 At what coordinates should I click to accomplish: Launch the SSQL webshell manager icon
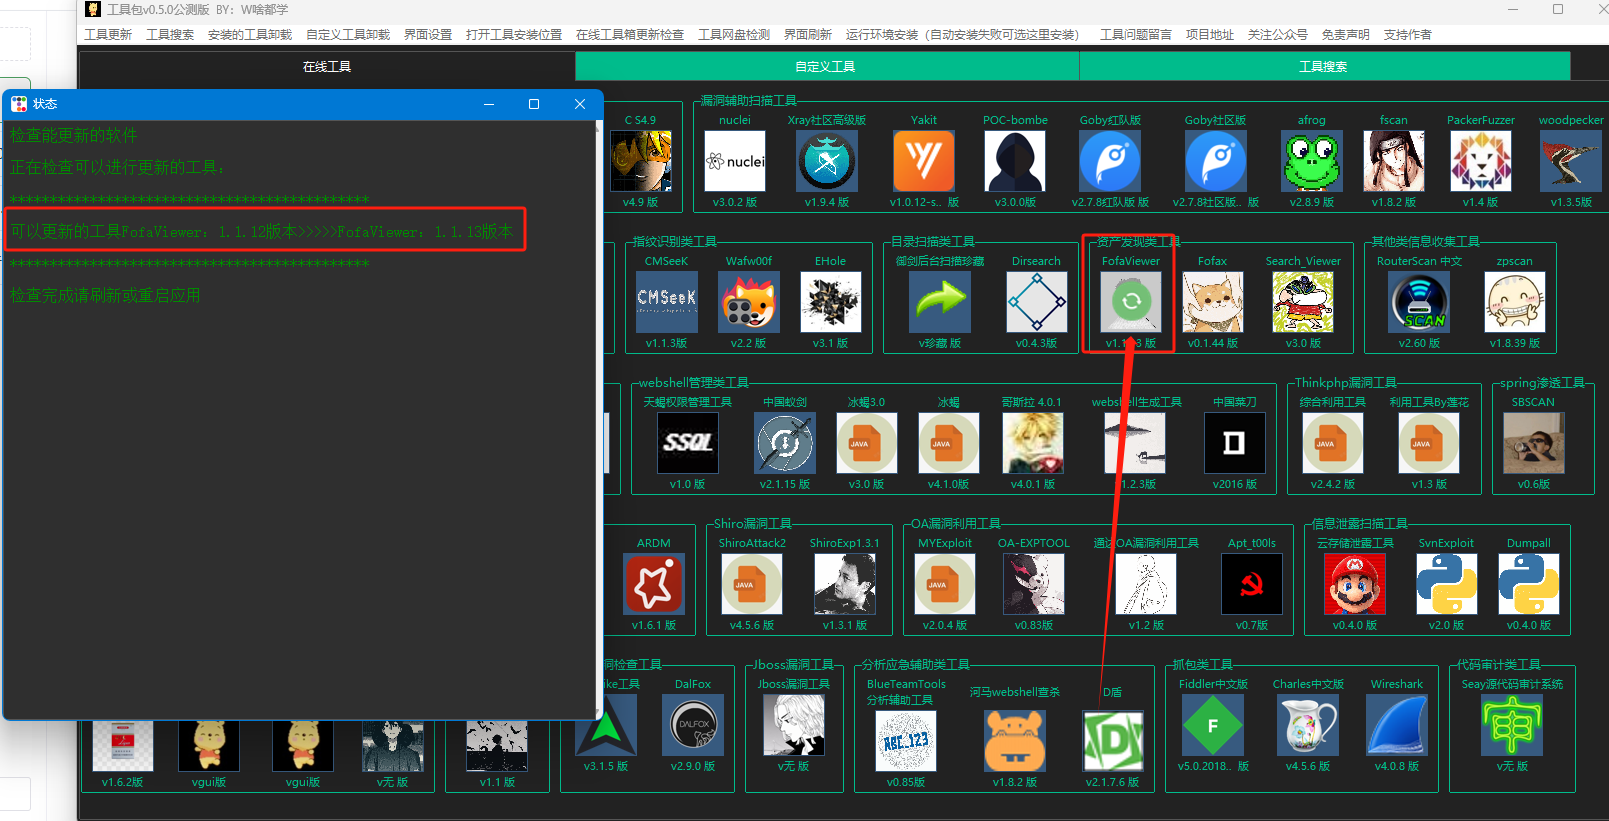(x=688, y=443)
